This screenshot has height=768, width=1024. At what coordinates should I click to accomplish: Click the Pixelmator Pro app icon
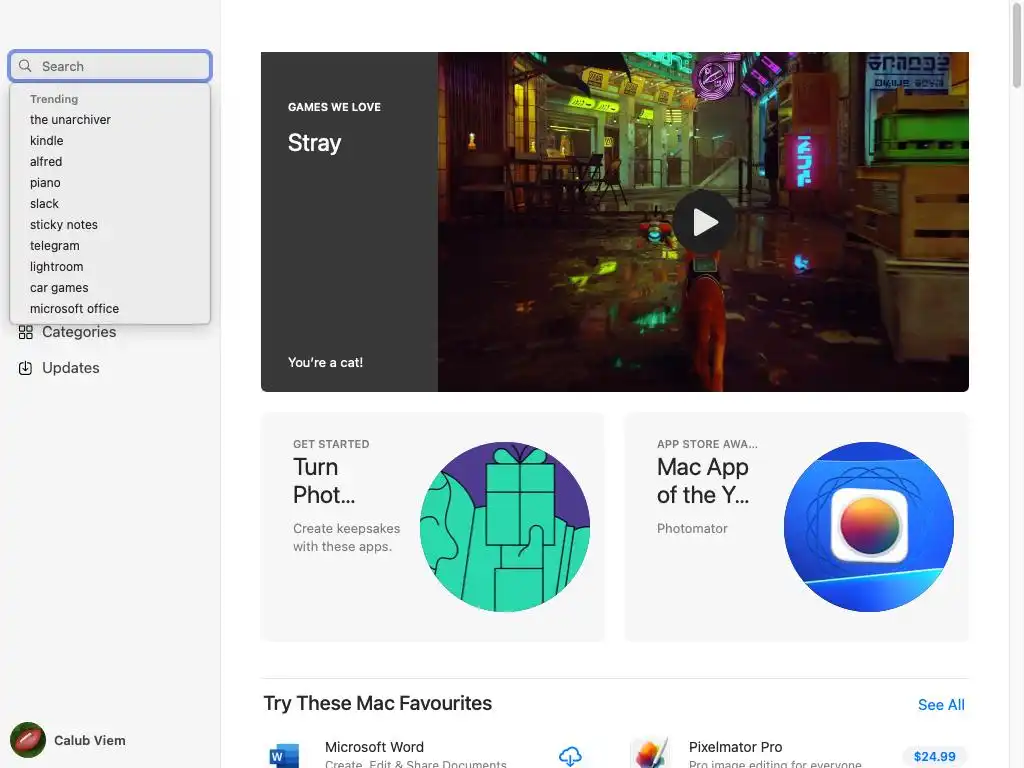(650, 753)
